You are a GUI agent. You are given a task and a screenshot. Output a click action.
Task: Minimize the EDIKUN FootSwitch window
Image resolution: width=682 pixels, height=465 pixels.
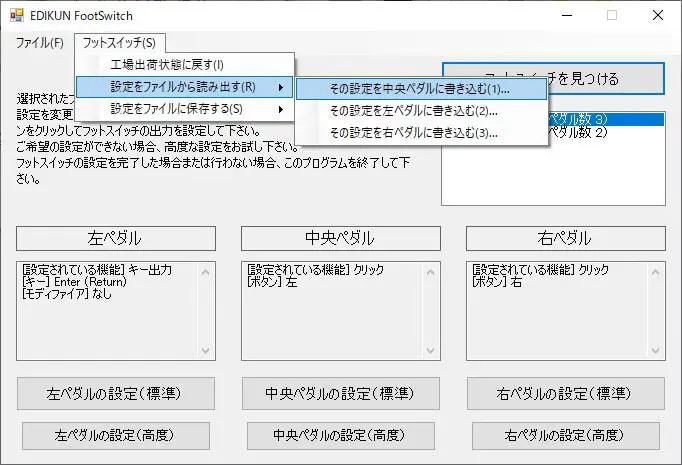tap(567, 15)
